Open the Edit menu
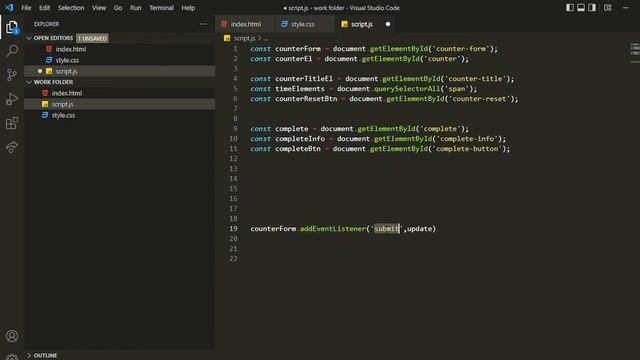Image resolution: width=640 pixels, height=360 pixels. 44,8
